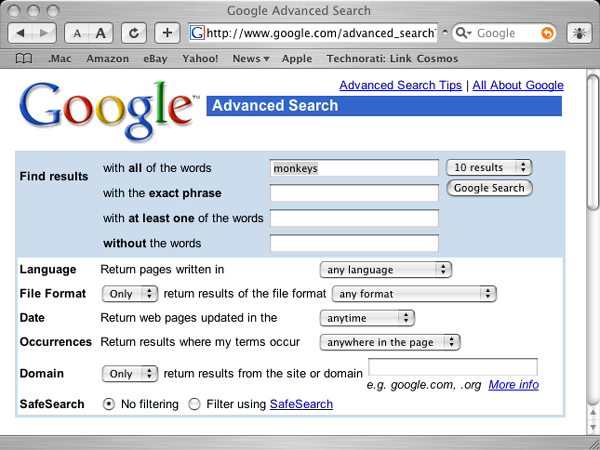Image resolution: width=600 pixels, height=450 pixels.
Task: Open the any language dropdown
Action: pos(386,269)
